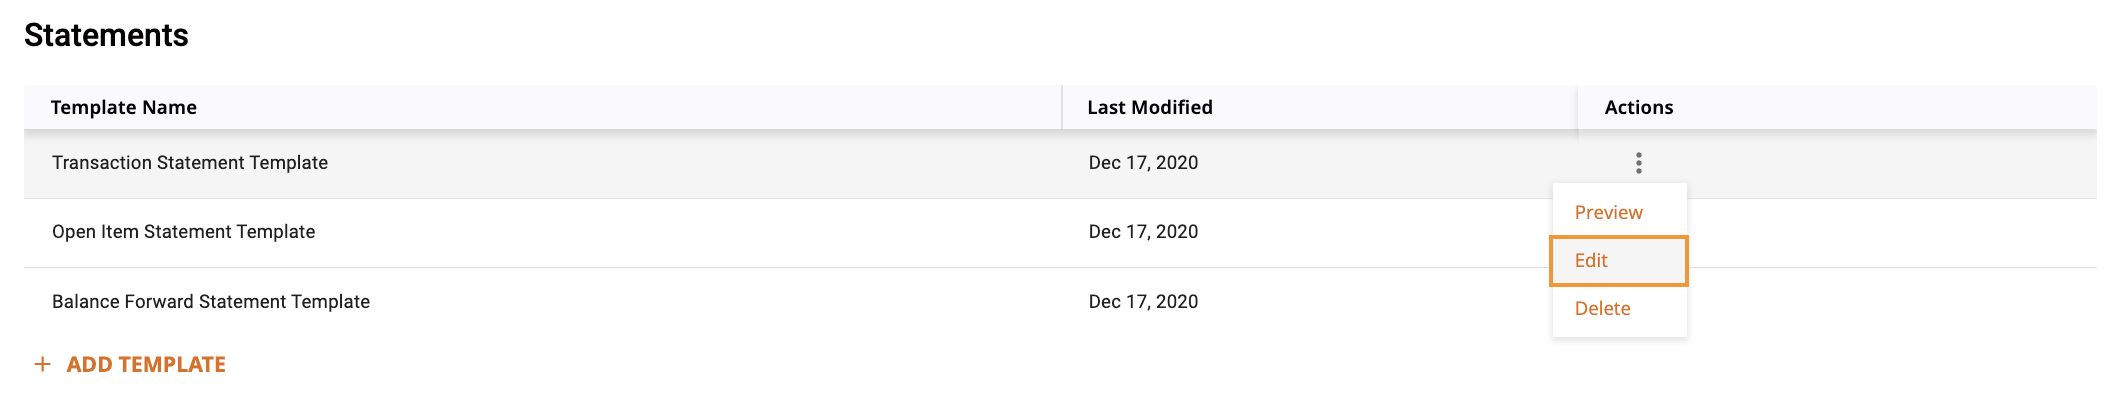2122x400 pixels.
Task: Open the three-dot actions menu icon
Action: click(1638, 163)
